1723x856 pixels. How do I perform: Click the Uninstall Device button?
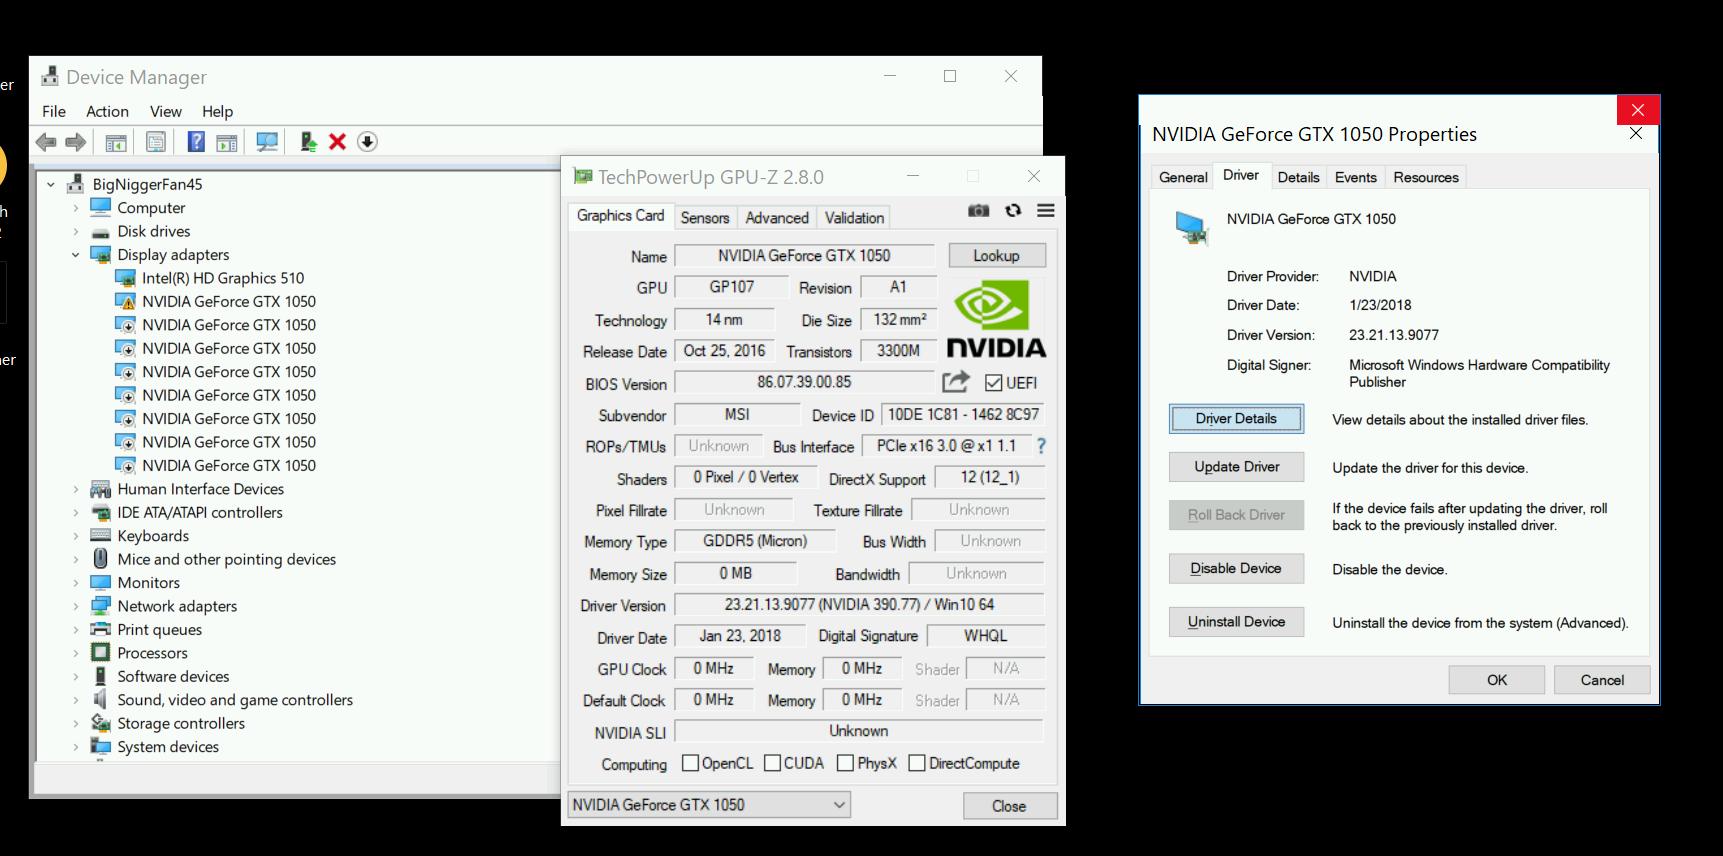point(1237,622)
